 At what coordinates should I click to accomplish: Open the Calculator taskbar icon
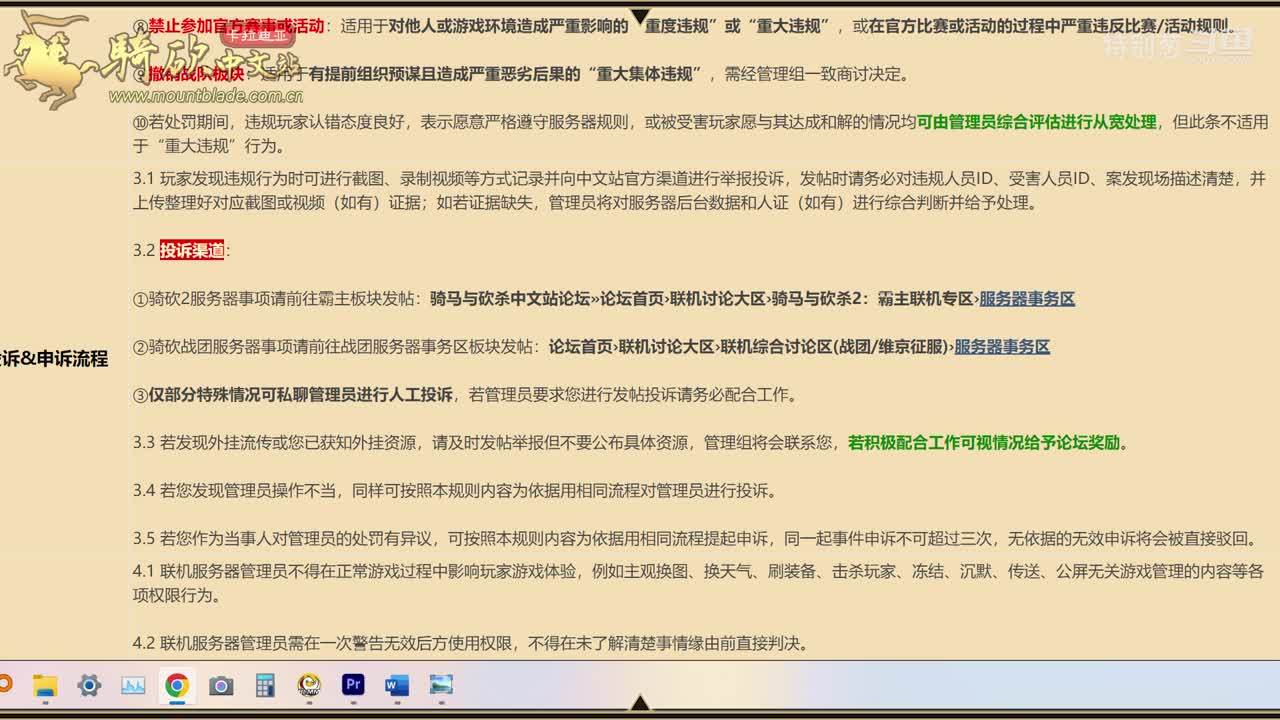[x=265, y=685]
